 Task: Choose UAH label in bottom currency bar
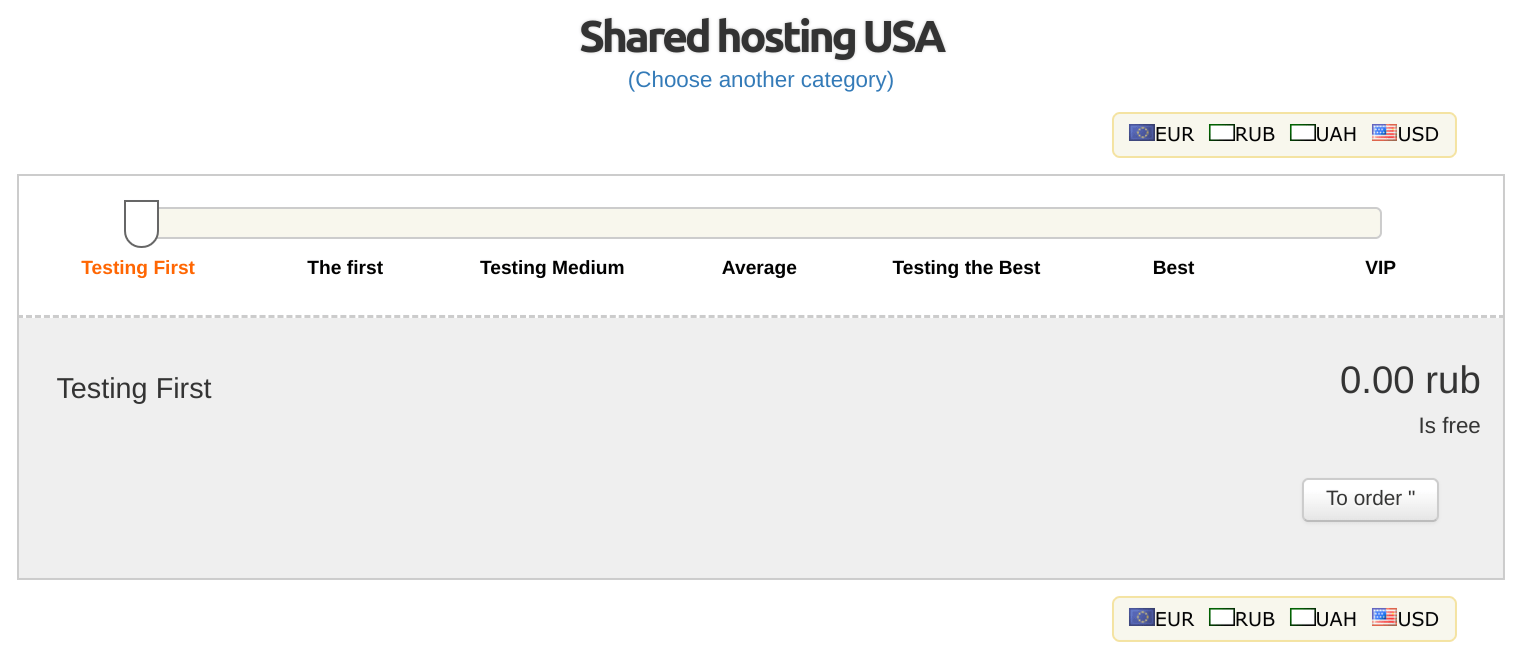(x=1336, y=619)
